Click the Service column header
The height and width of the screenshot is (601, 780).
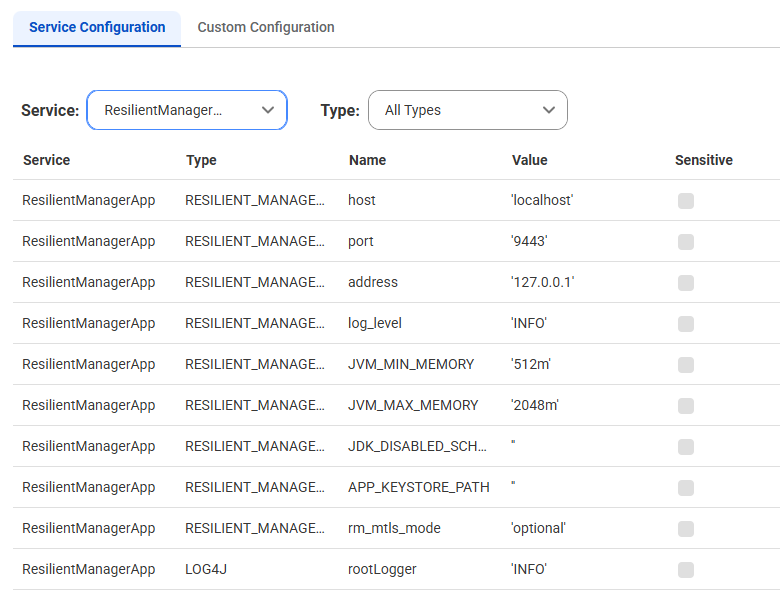(x=46, y=160)
